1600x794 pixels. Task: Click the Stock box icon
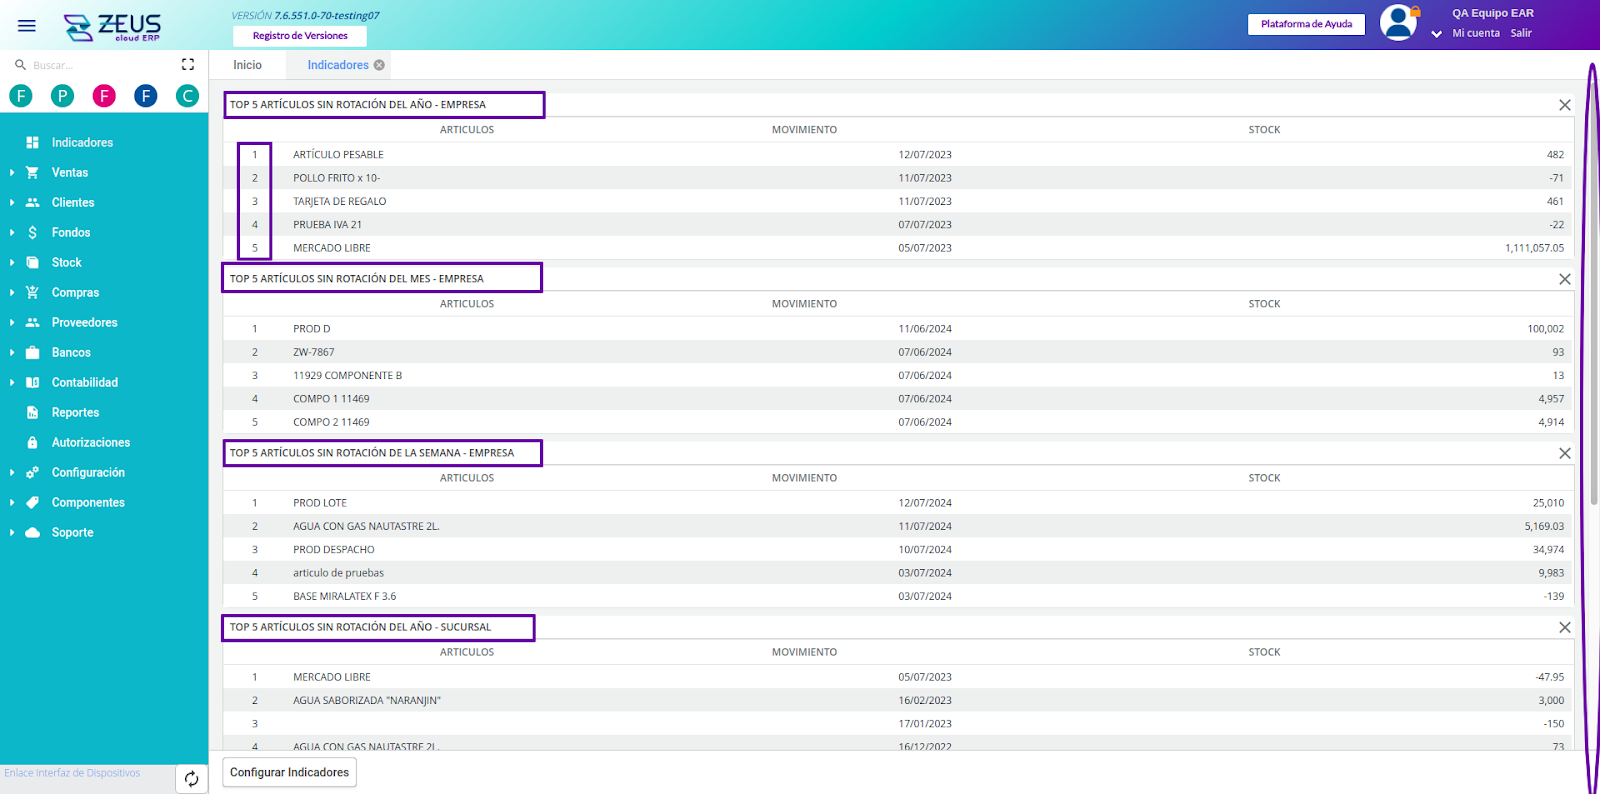pyautogui.click(x=32, y=262)
